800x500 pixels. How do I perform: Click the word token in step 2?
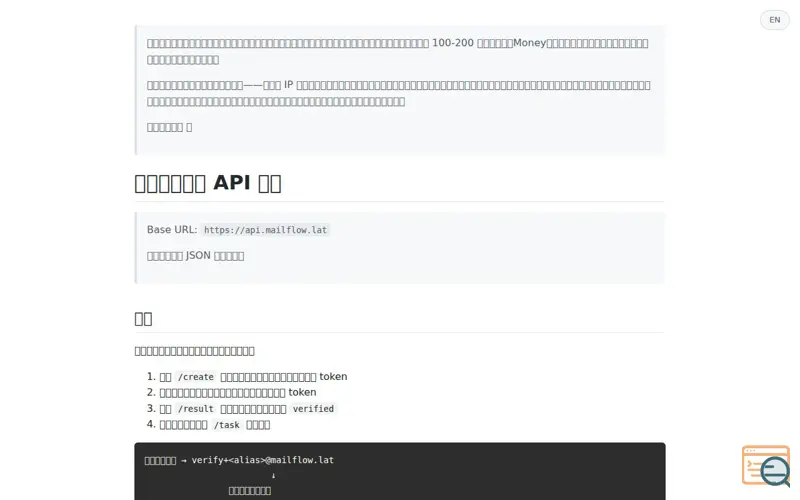(302, 392)
